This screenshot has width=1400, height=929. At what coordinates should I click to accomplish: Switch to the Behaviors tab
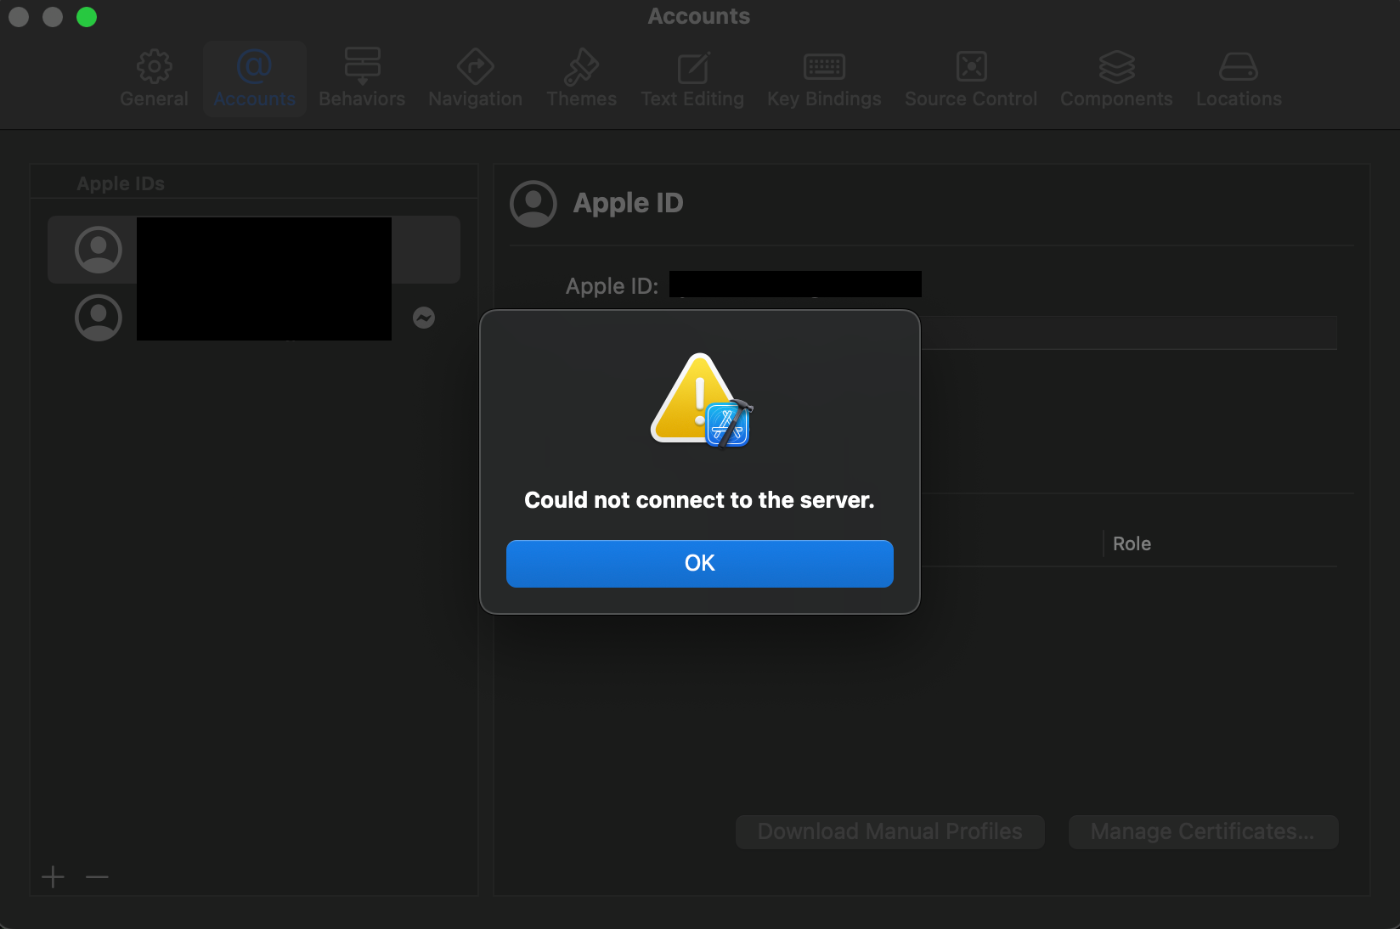pos(362,79)
